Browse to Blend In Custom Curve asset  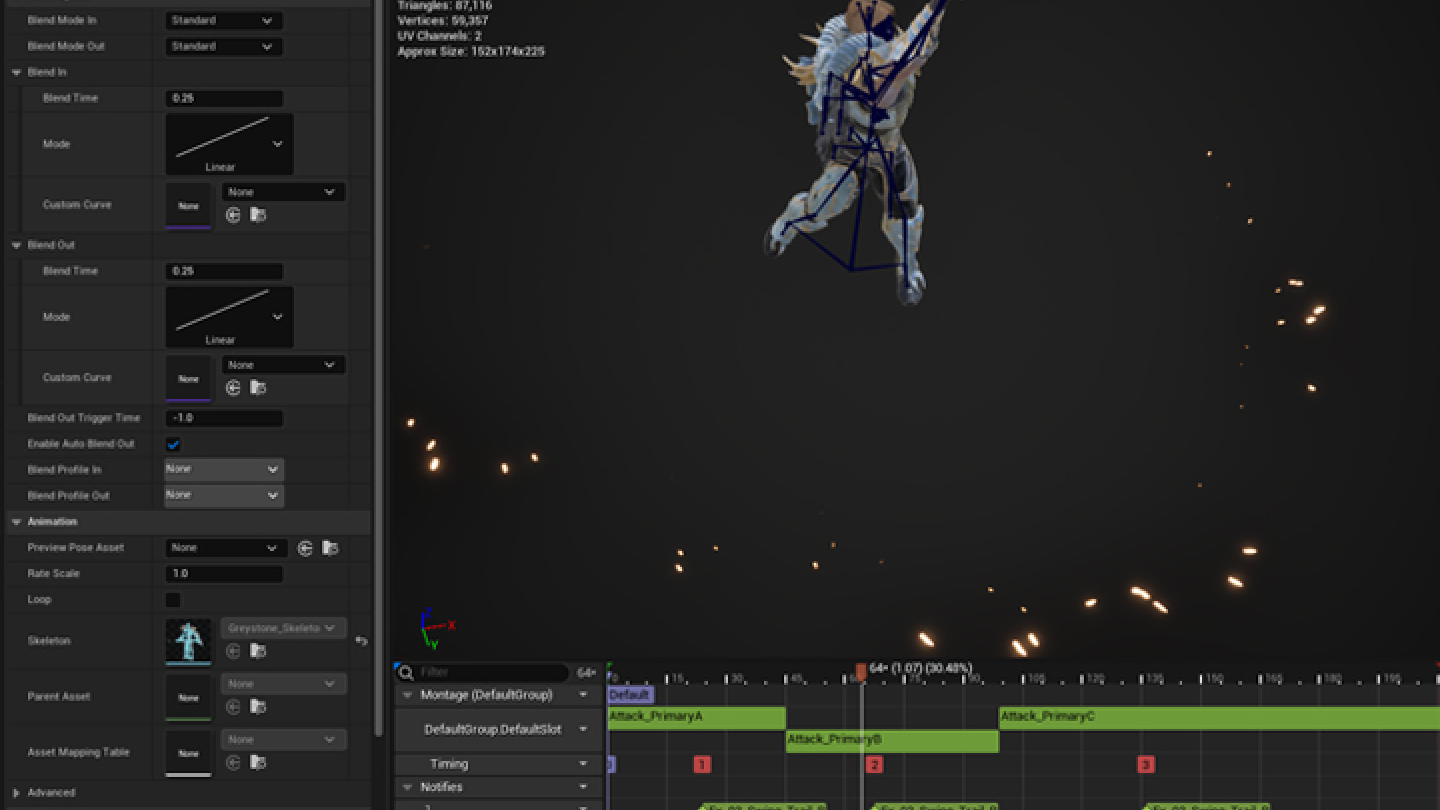click(x=258, y=215)
